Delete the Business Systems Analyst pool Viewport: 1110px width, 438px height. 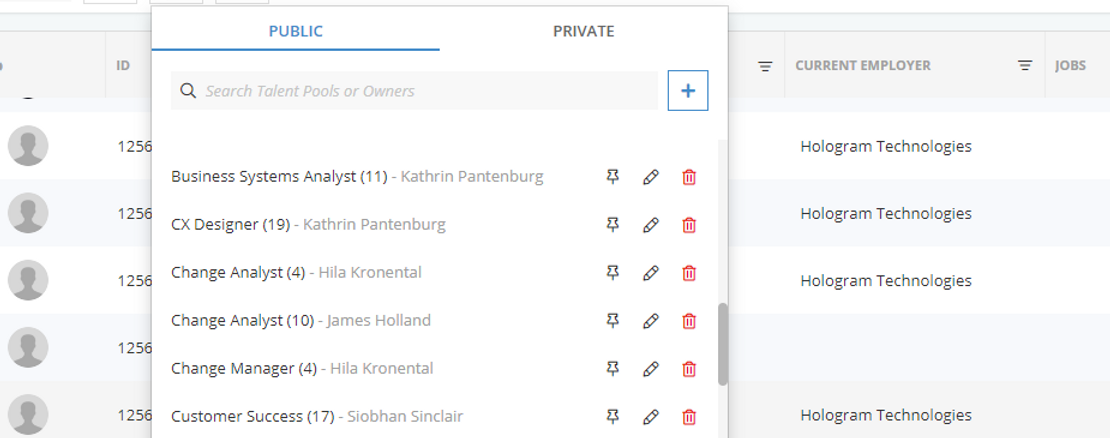(x=689, y=177)
